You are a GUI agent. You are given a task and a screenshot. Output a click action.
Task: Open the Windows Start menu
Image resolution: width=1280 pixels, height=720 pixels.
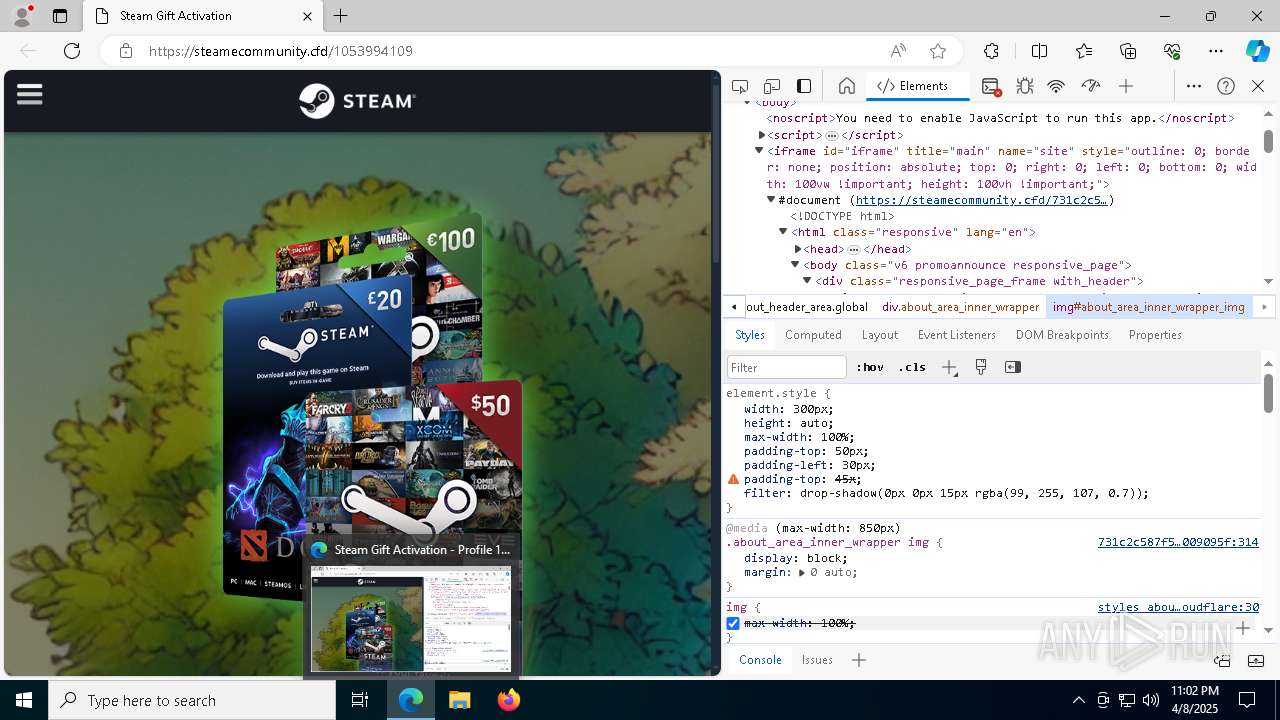(x=24, y=700)
